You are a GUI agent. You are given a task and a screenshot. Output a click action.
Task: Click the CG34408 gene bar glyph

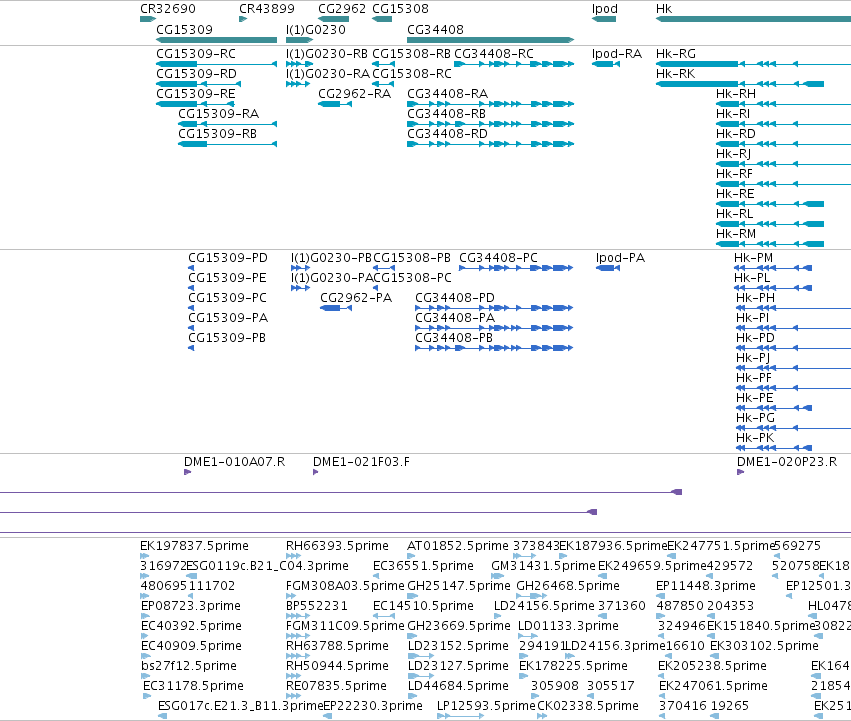click(491, 40)
